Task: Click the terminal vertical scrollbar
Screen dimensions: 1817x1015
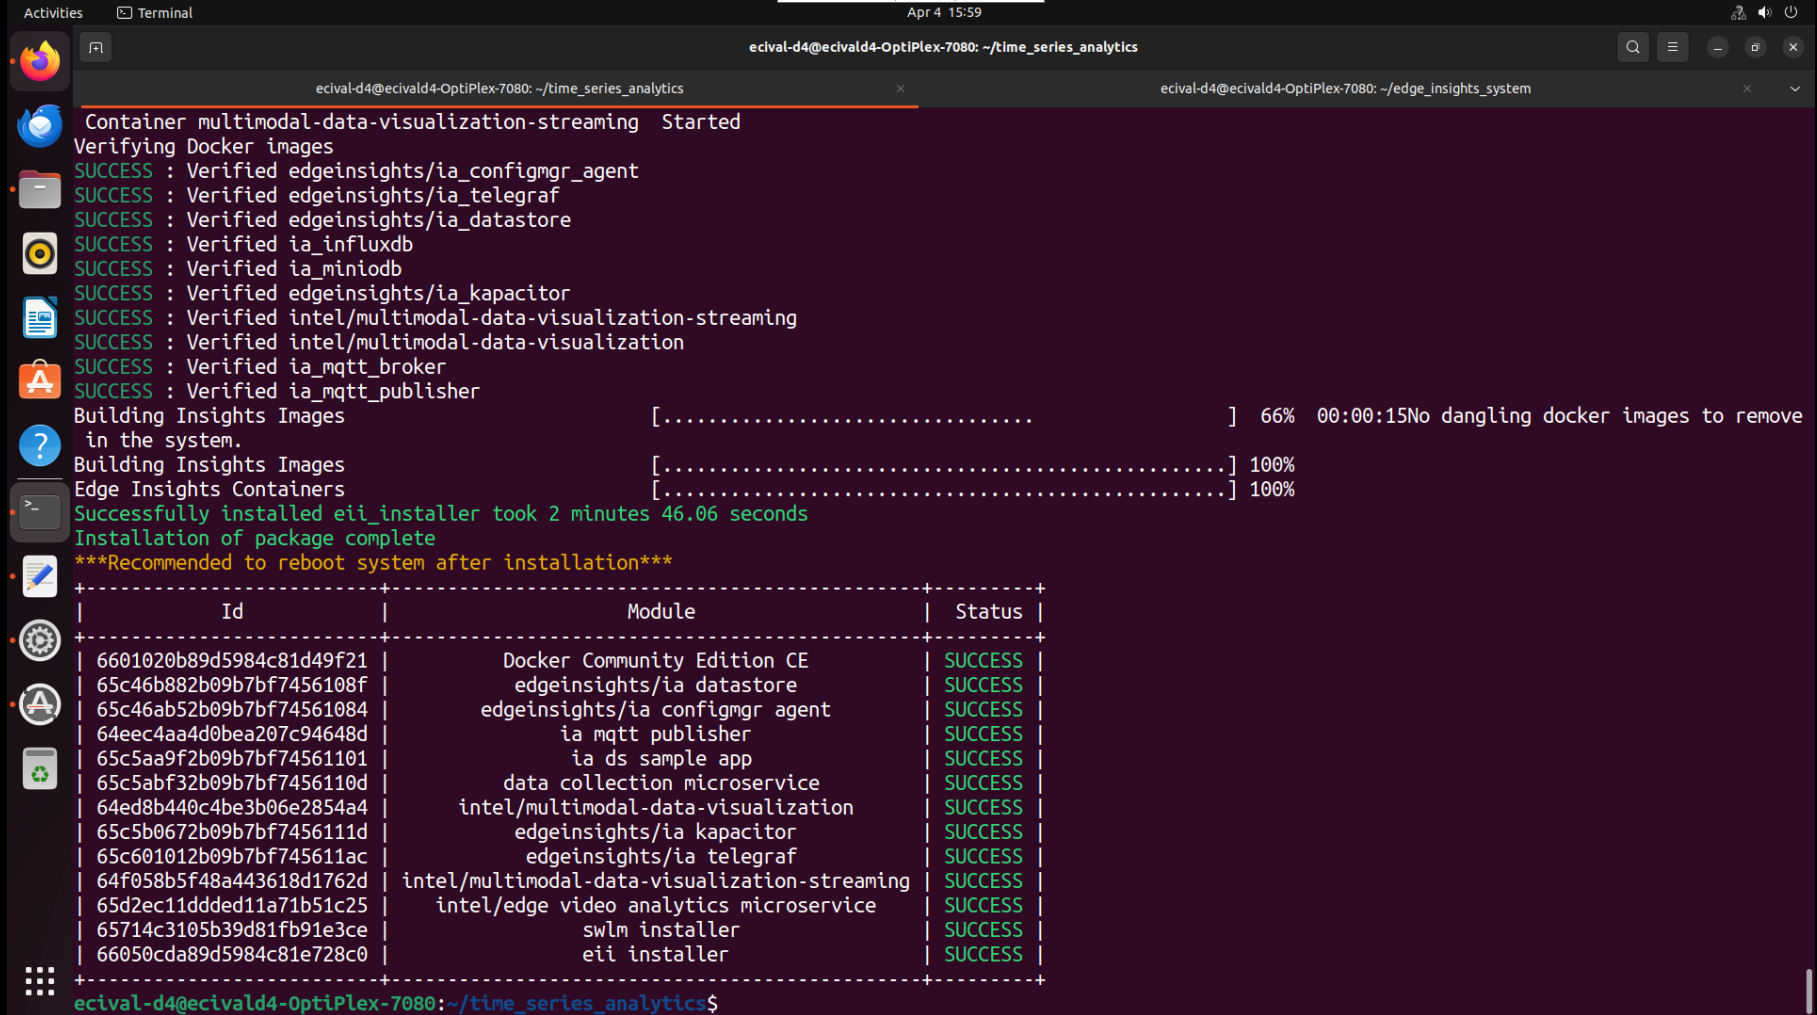Action: [x=1810, y=991]
